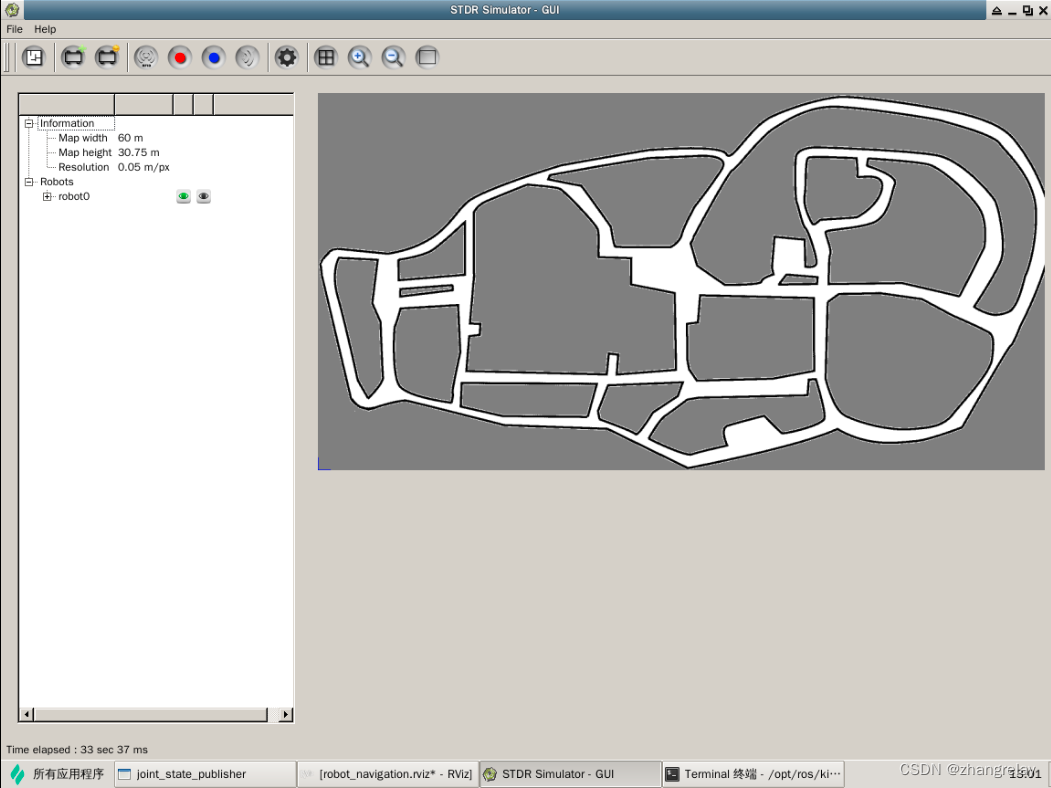Image resolution: width=1051 pixels, height=788 pixels.
Task: Toggle robot0 black eye visibility button
Action: pos(204,197)
